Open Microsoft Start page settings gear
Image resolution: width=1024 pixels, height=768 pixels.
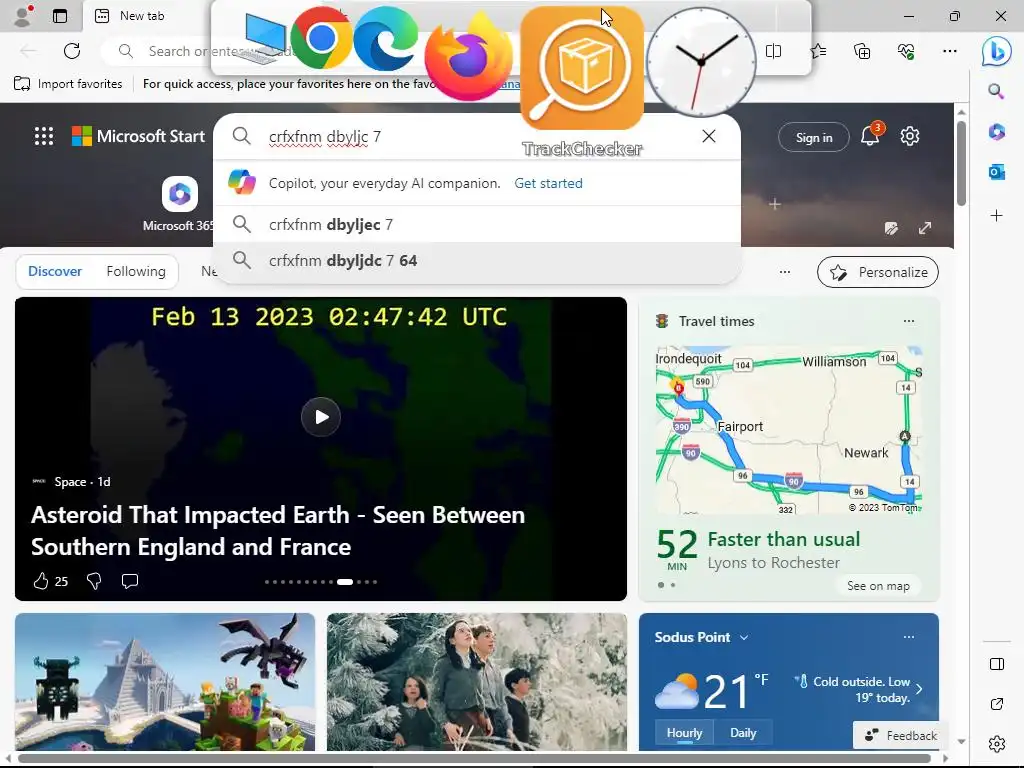click(910, 136)
